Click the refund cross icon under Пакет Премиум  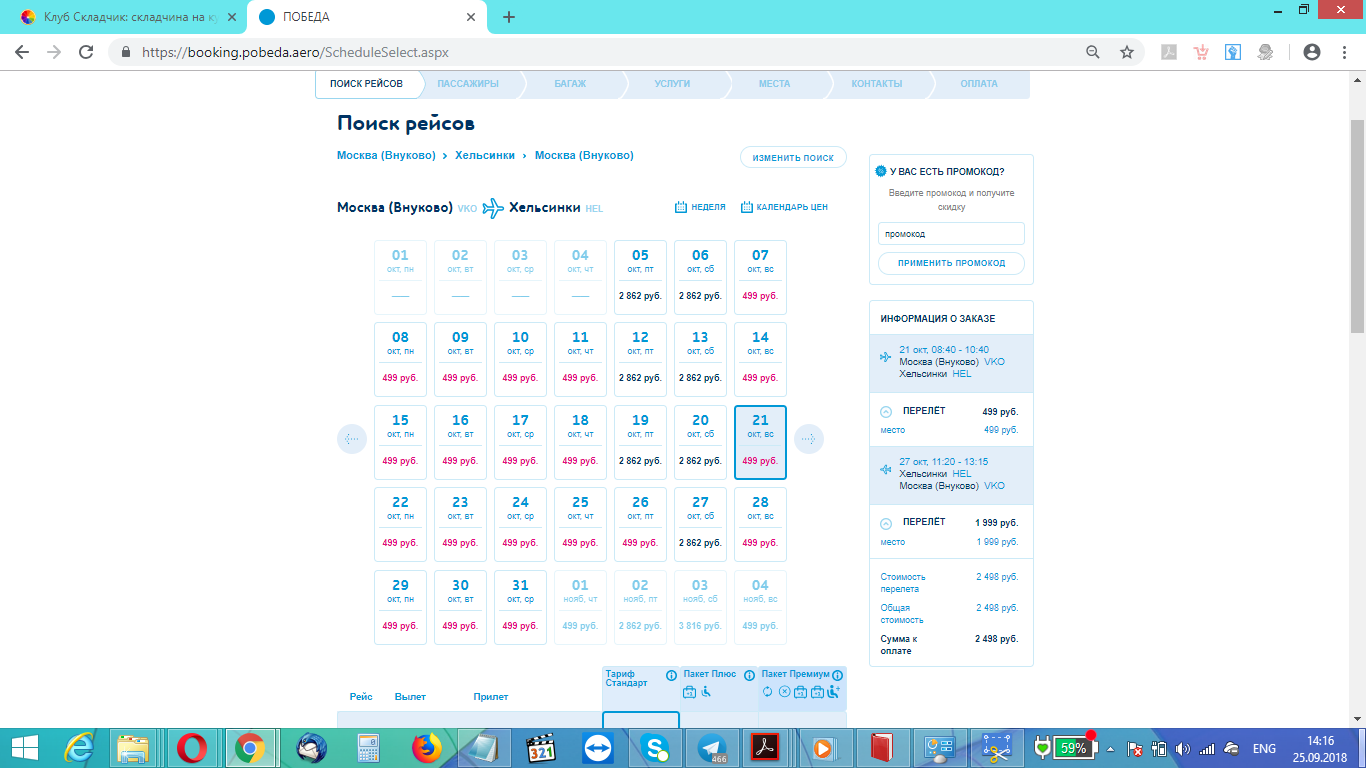(x=784, y=691)
